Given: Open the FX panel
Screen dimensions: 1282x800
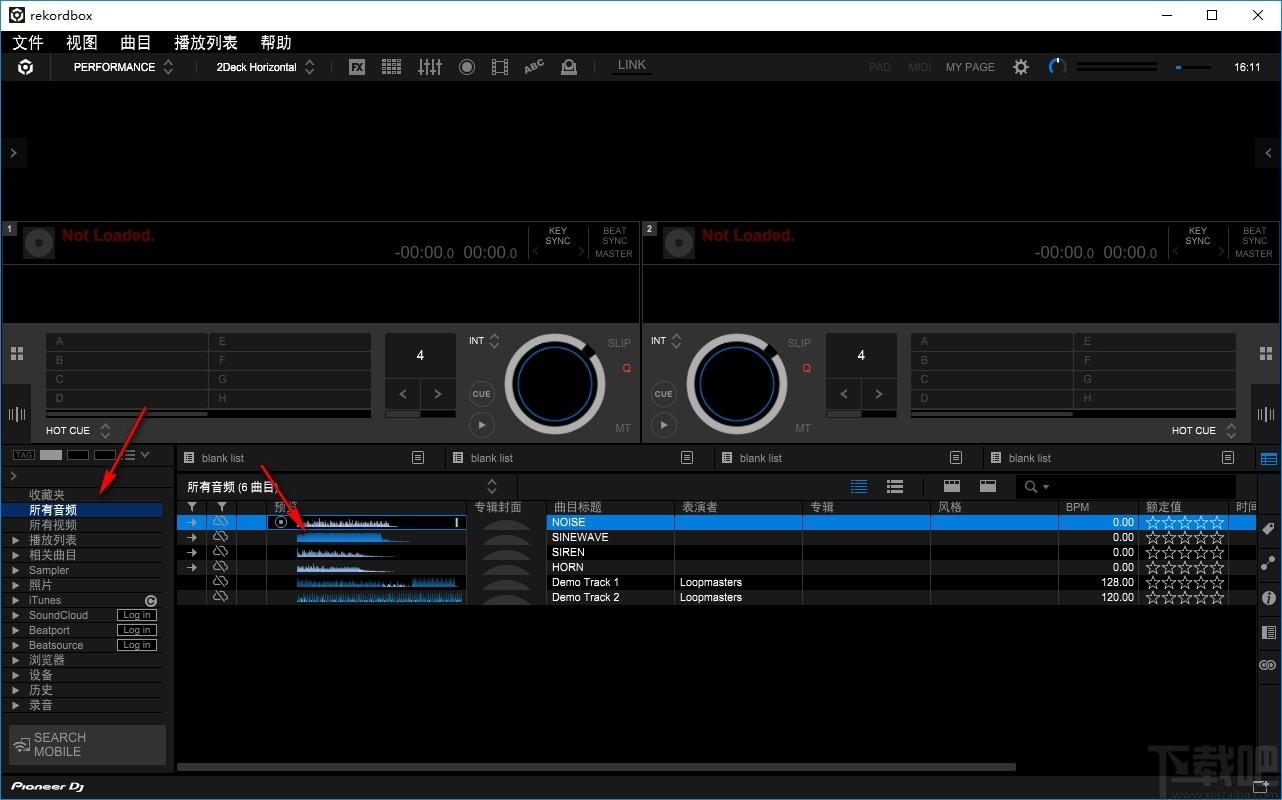Looking at the screenshot, I should point(357,67).
